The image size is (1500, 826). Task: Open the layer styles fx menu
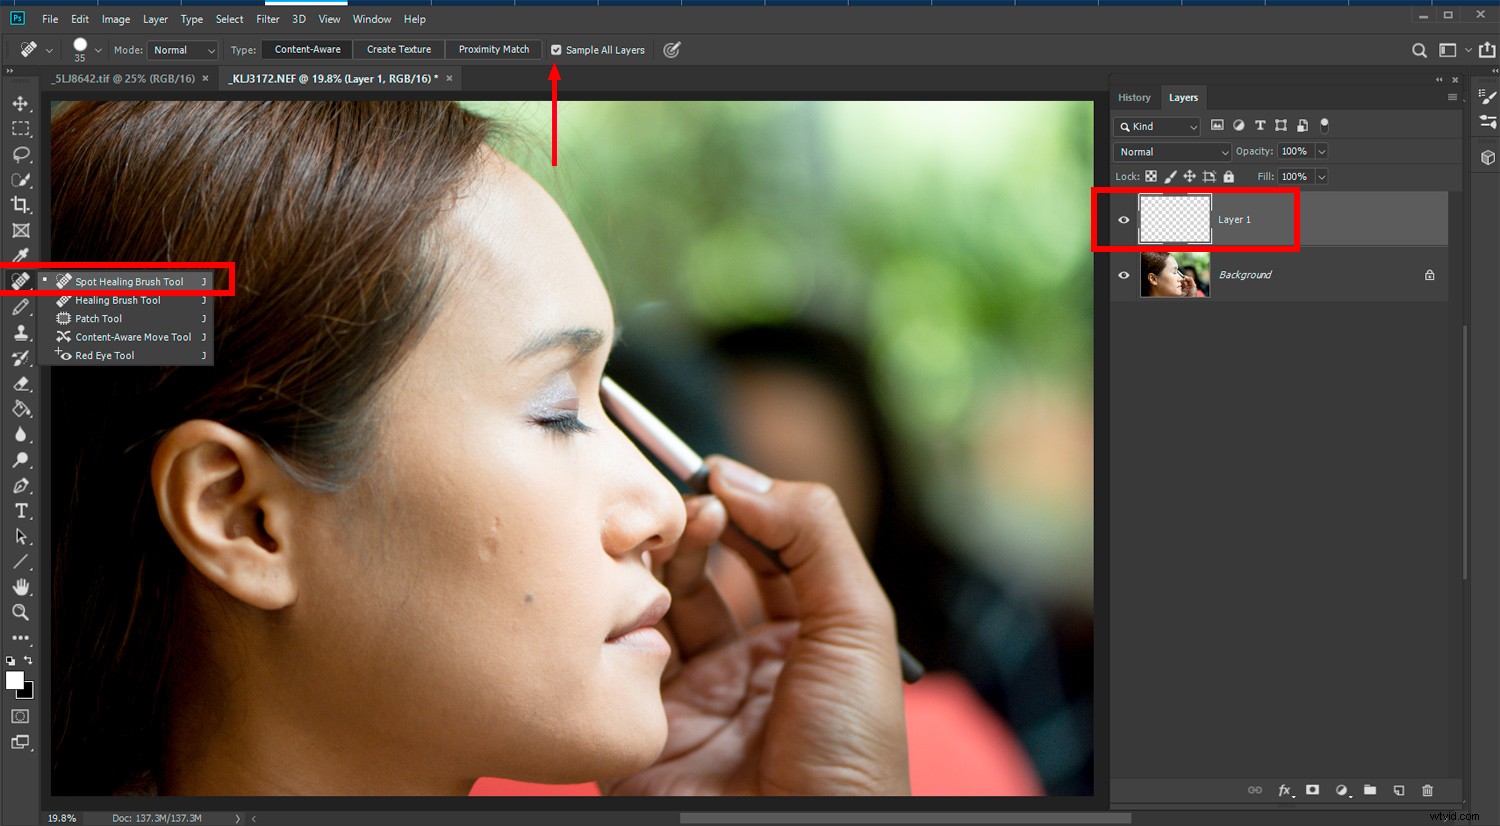pyautogui.click(x=1285, y=790)
